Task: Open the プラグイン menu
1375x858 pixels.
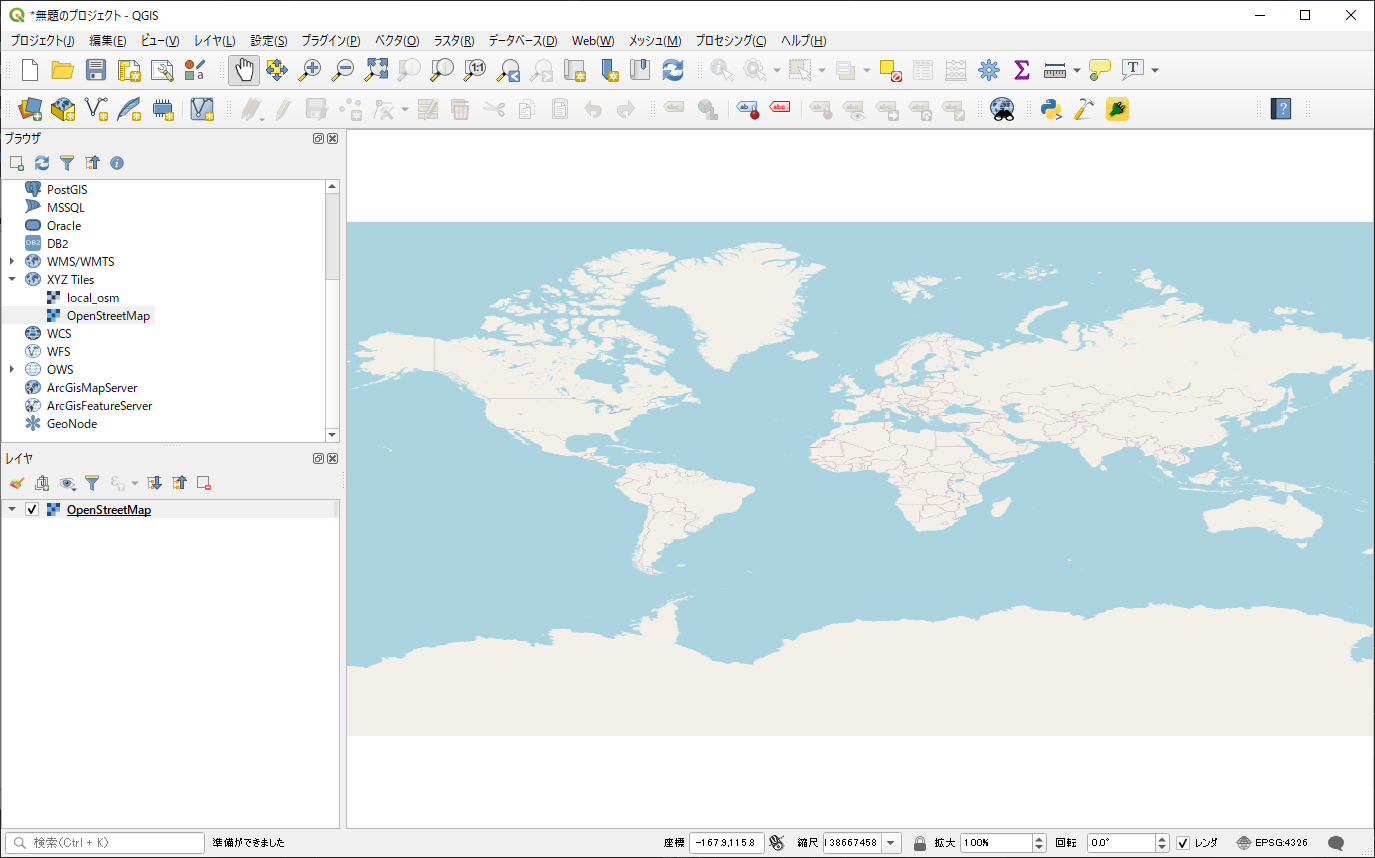Action: tap(331, 41)
